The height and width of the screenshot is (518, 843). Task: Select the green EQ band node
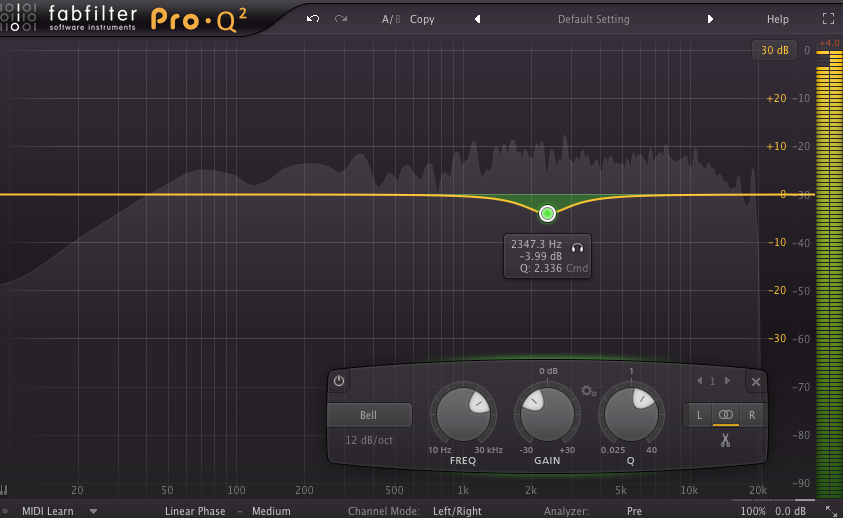click(547, 214)
